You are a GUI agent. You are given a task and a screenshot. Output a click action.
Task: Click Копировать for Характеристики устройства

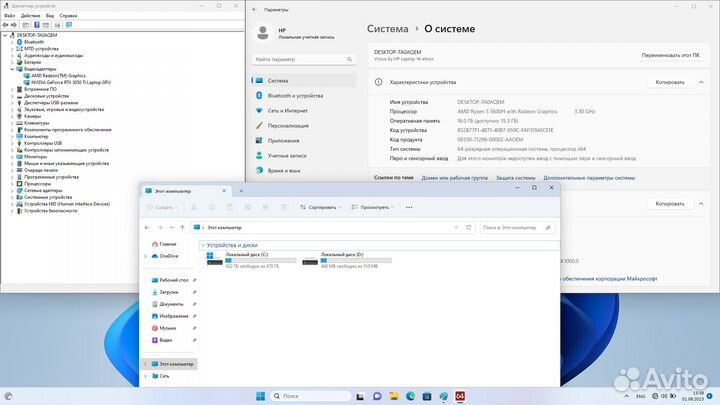[x=669, y=82]
